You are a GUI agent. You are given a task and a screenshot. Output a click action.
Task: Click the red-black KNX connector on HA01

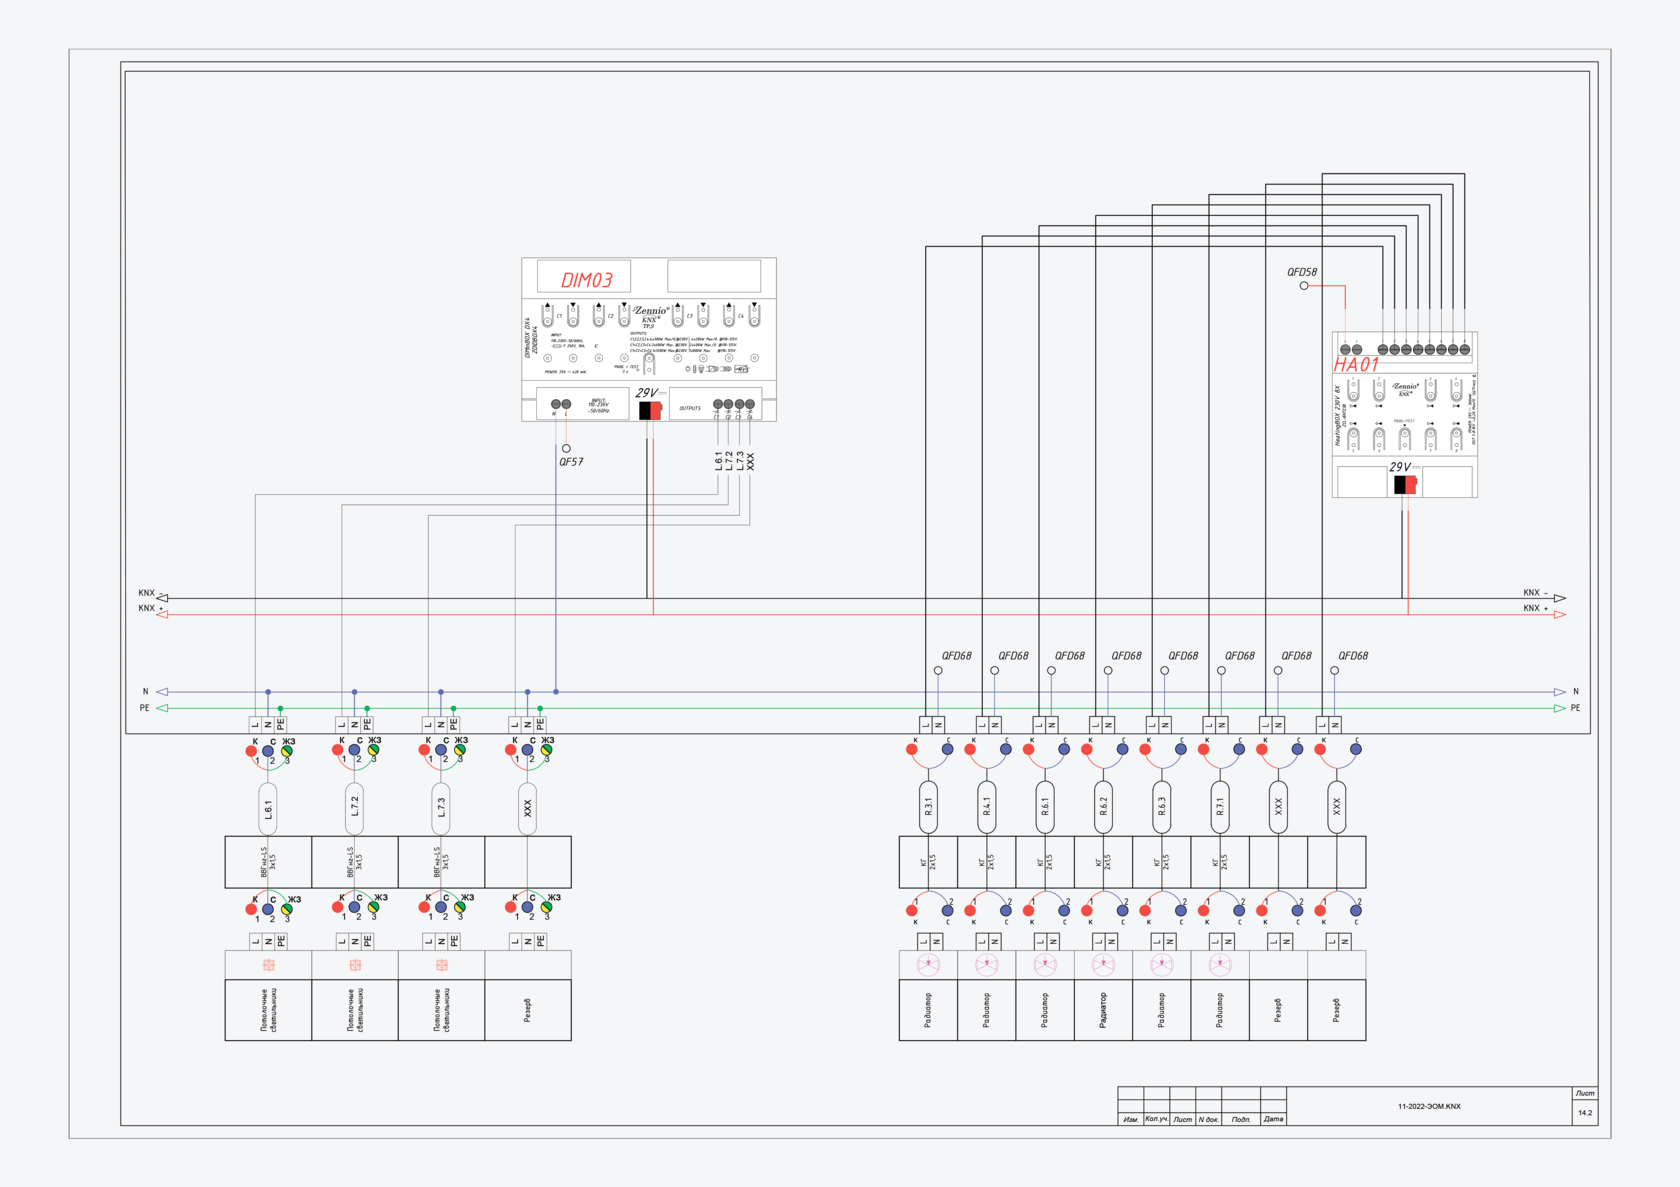1405,485
